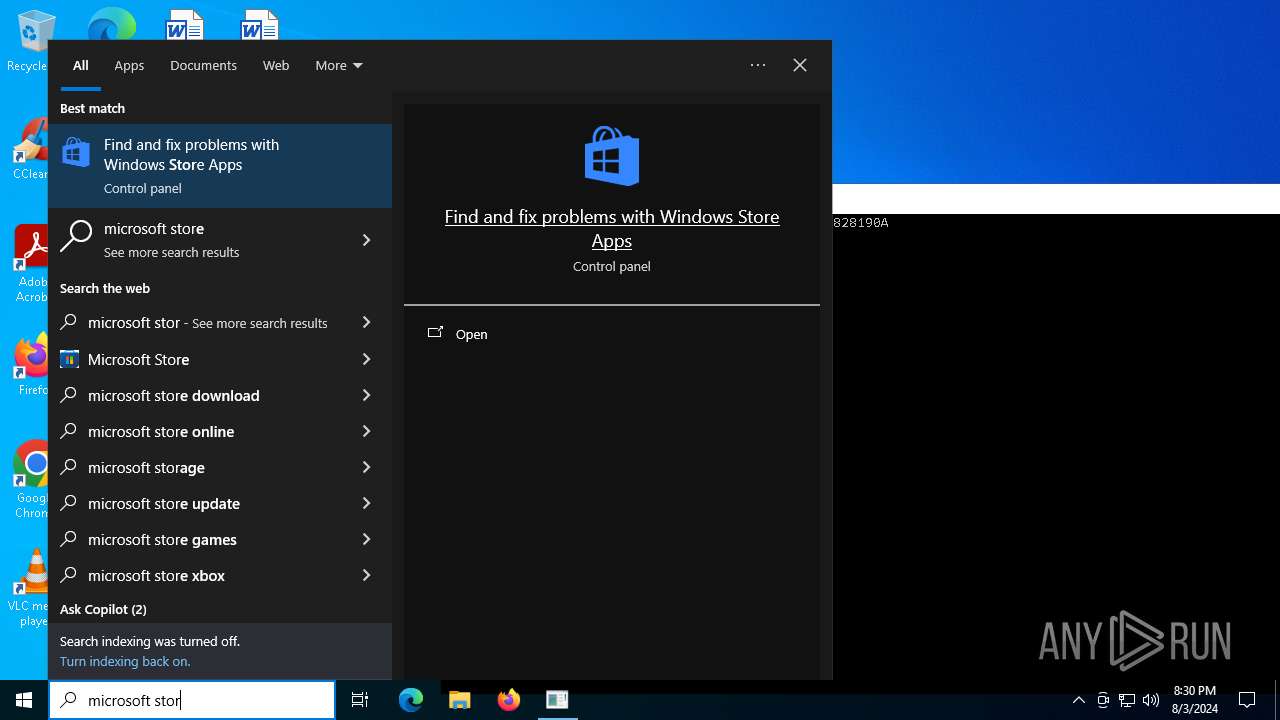
Task: Open network status tray icon
Action: [1127, 700]
